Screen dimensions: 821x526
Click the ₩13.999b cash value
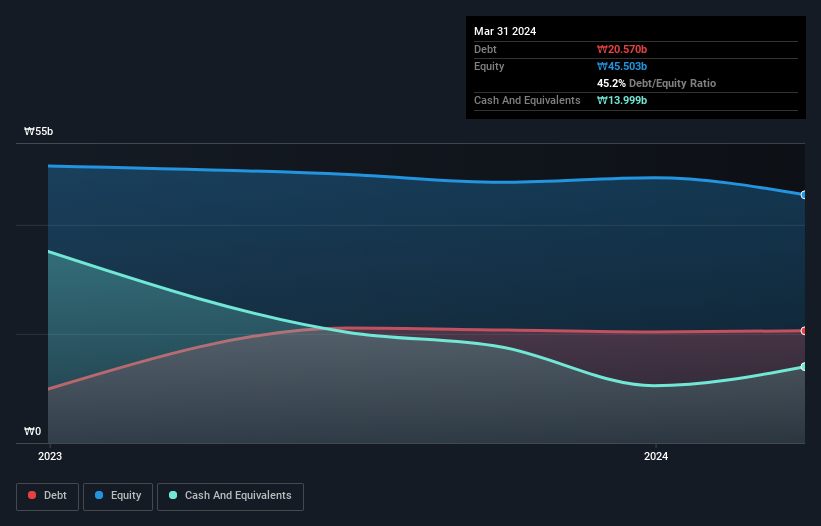tap(622, 100)
